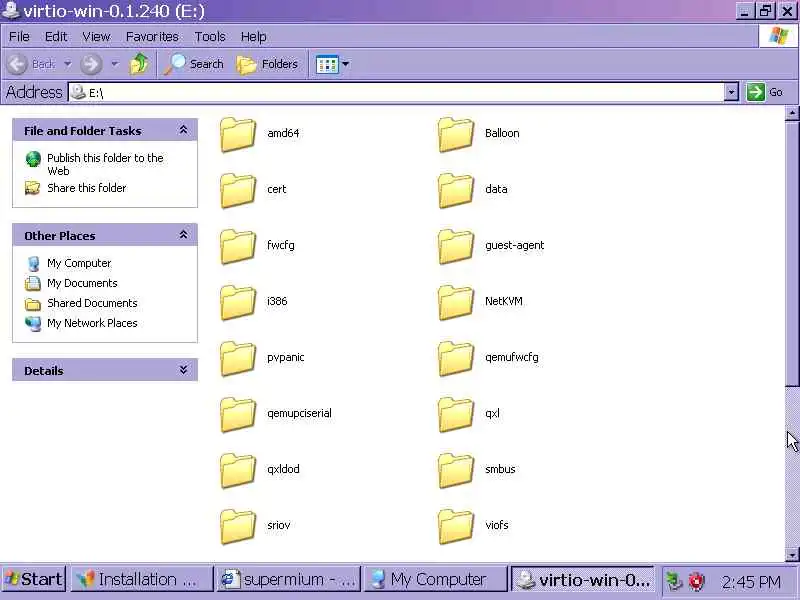Open the Views dropdown arrow

click(345, 64)
